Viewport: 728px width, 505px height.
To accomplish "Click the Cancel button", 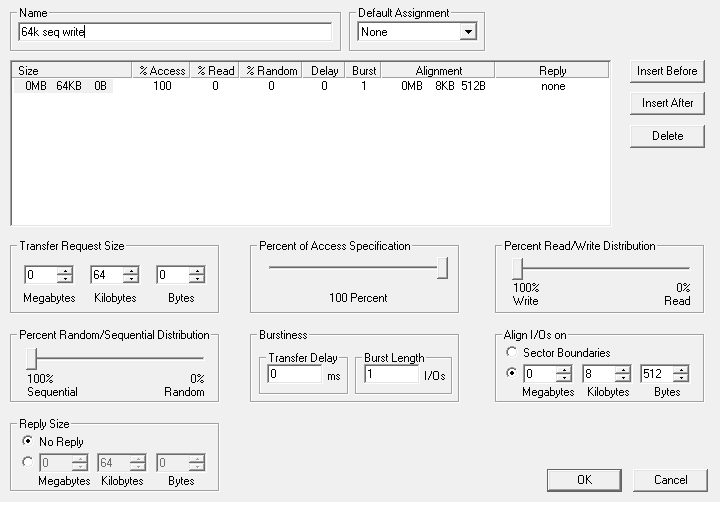I will click(670, 480).
